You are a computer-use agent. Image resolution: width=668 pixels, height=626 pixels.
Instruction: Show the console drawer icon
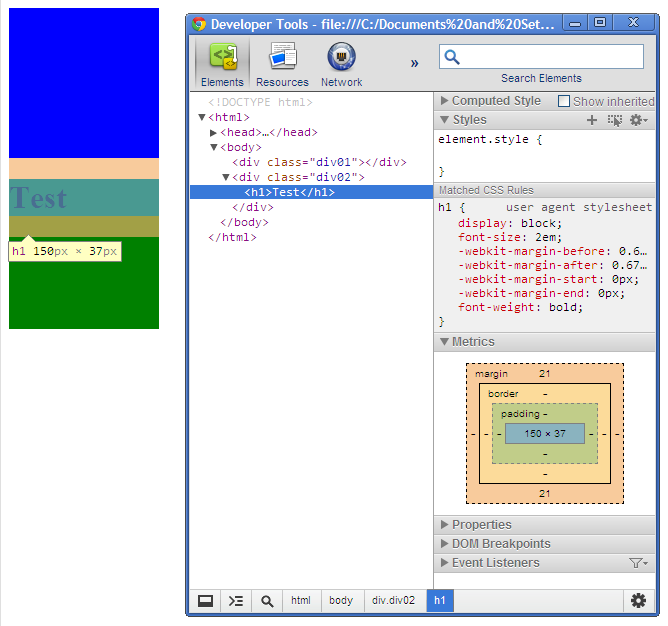pyautogui.click(x=236, y=601)
